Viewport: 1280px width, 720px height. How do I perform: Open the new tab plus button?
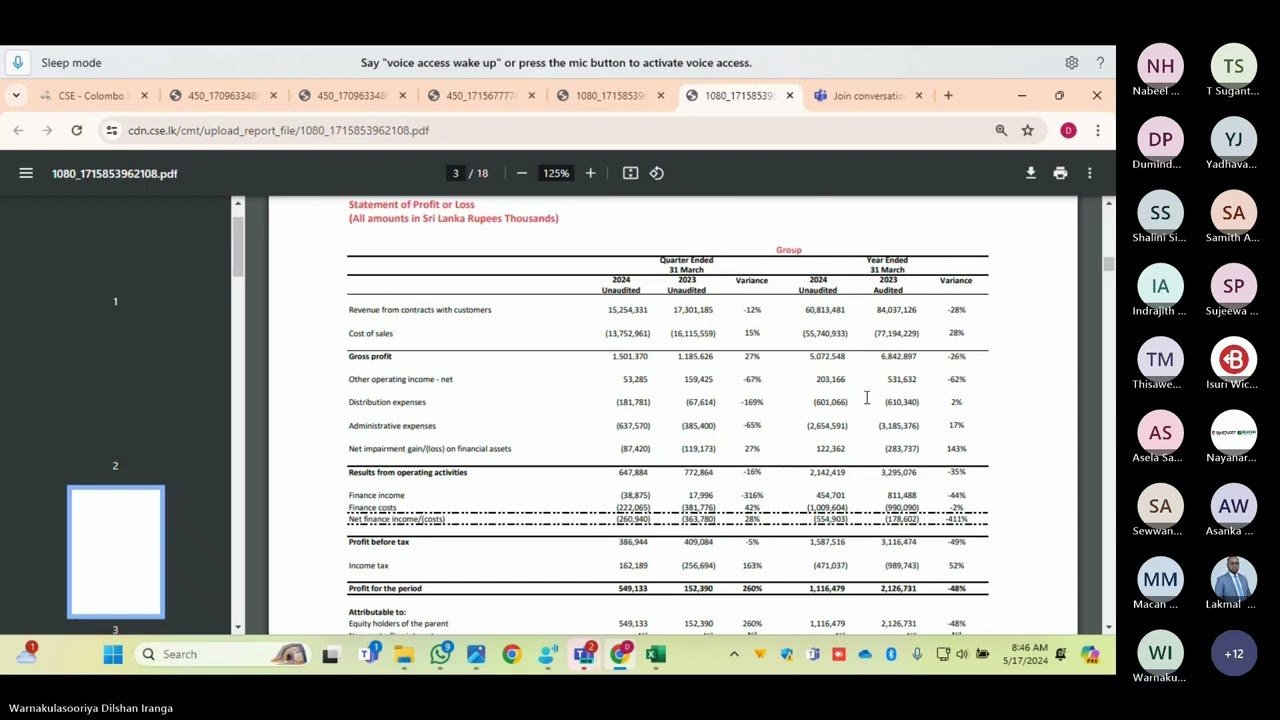(947, 95)
